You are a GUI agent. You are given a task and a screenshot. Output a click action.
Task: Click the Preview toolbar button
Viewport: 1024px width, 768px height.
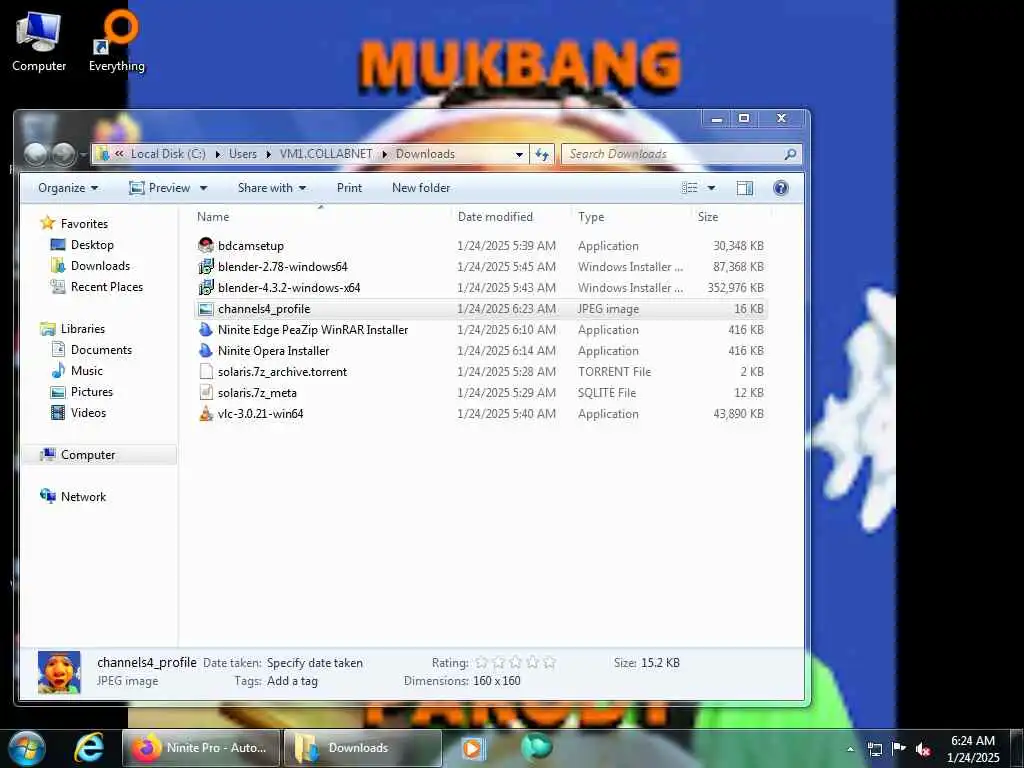(x=160, y=188)
